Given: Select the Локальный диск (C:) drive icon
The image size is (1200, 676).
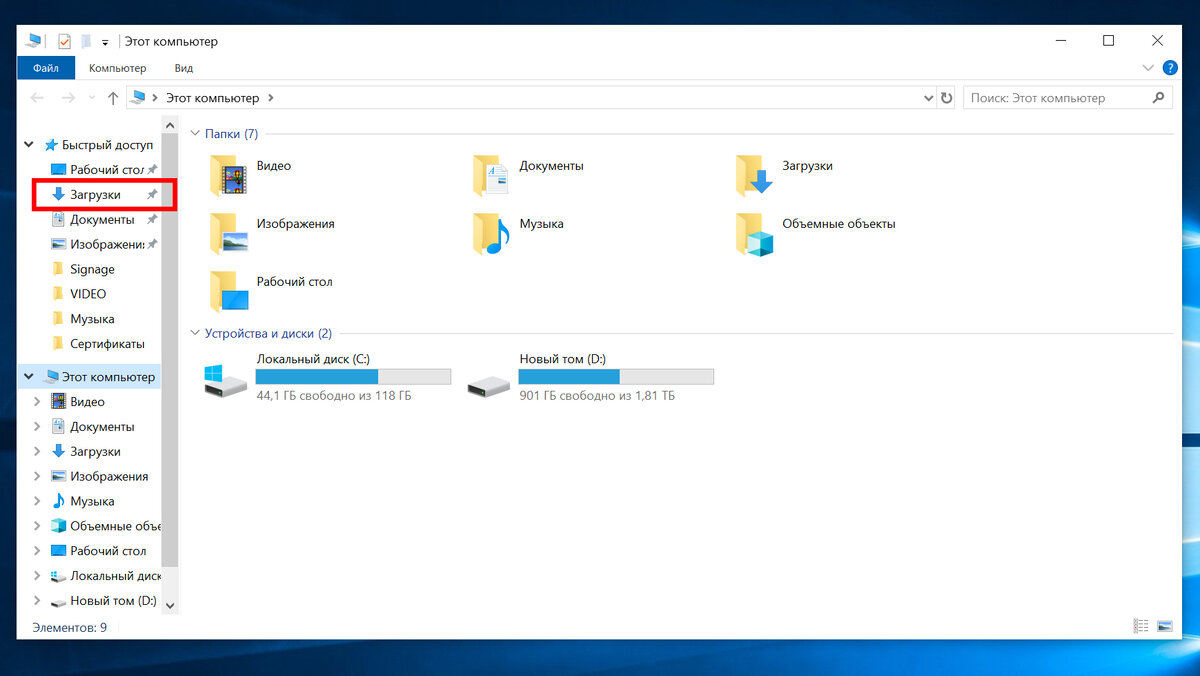Looking at the screenshot, I should [224, 381].
